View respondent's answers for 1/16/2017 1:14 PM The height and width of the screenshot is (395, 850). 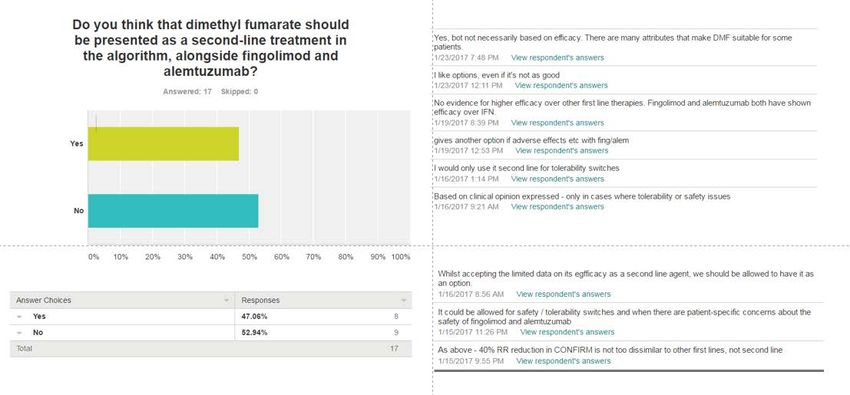557,179
